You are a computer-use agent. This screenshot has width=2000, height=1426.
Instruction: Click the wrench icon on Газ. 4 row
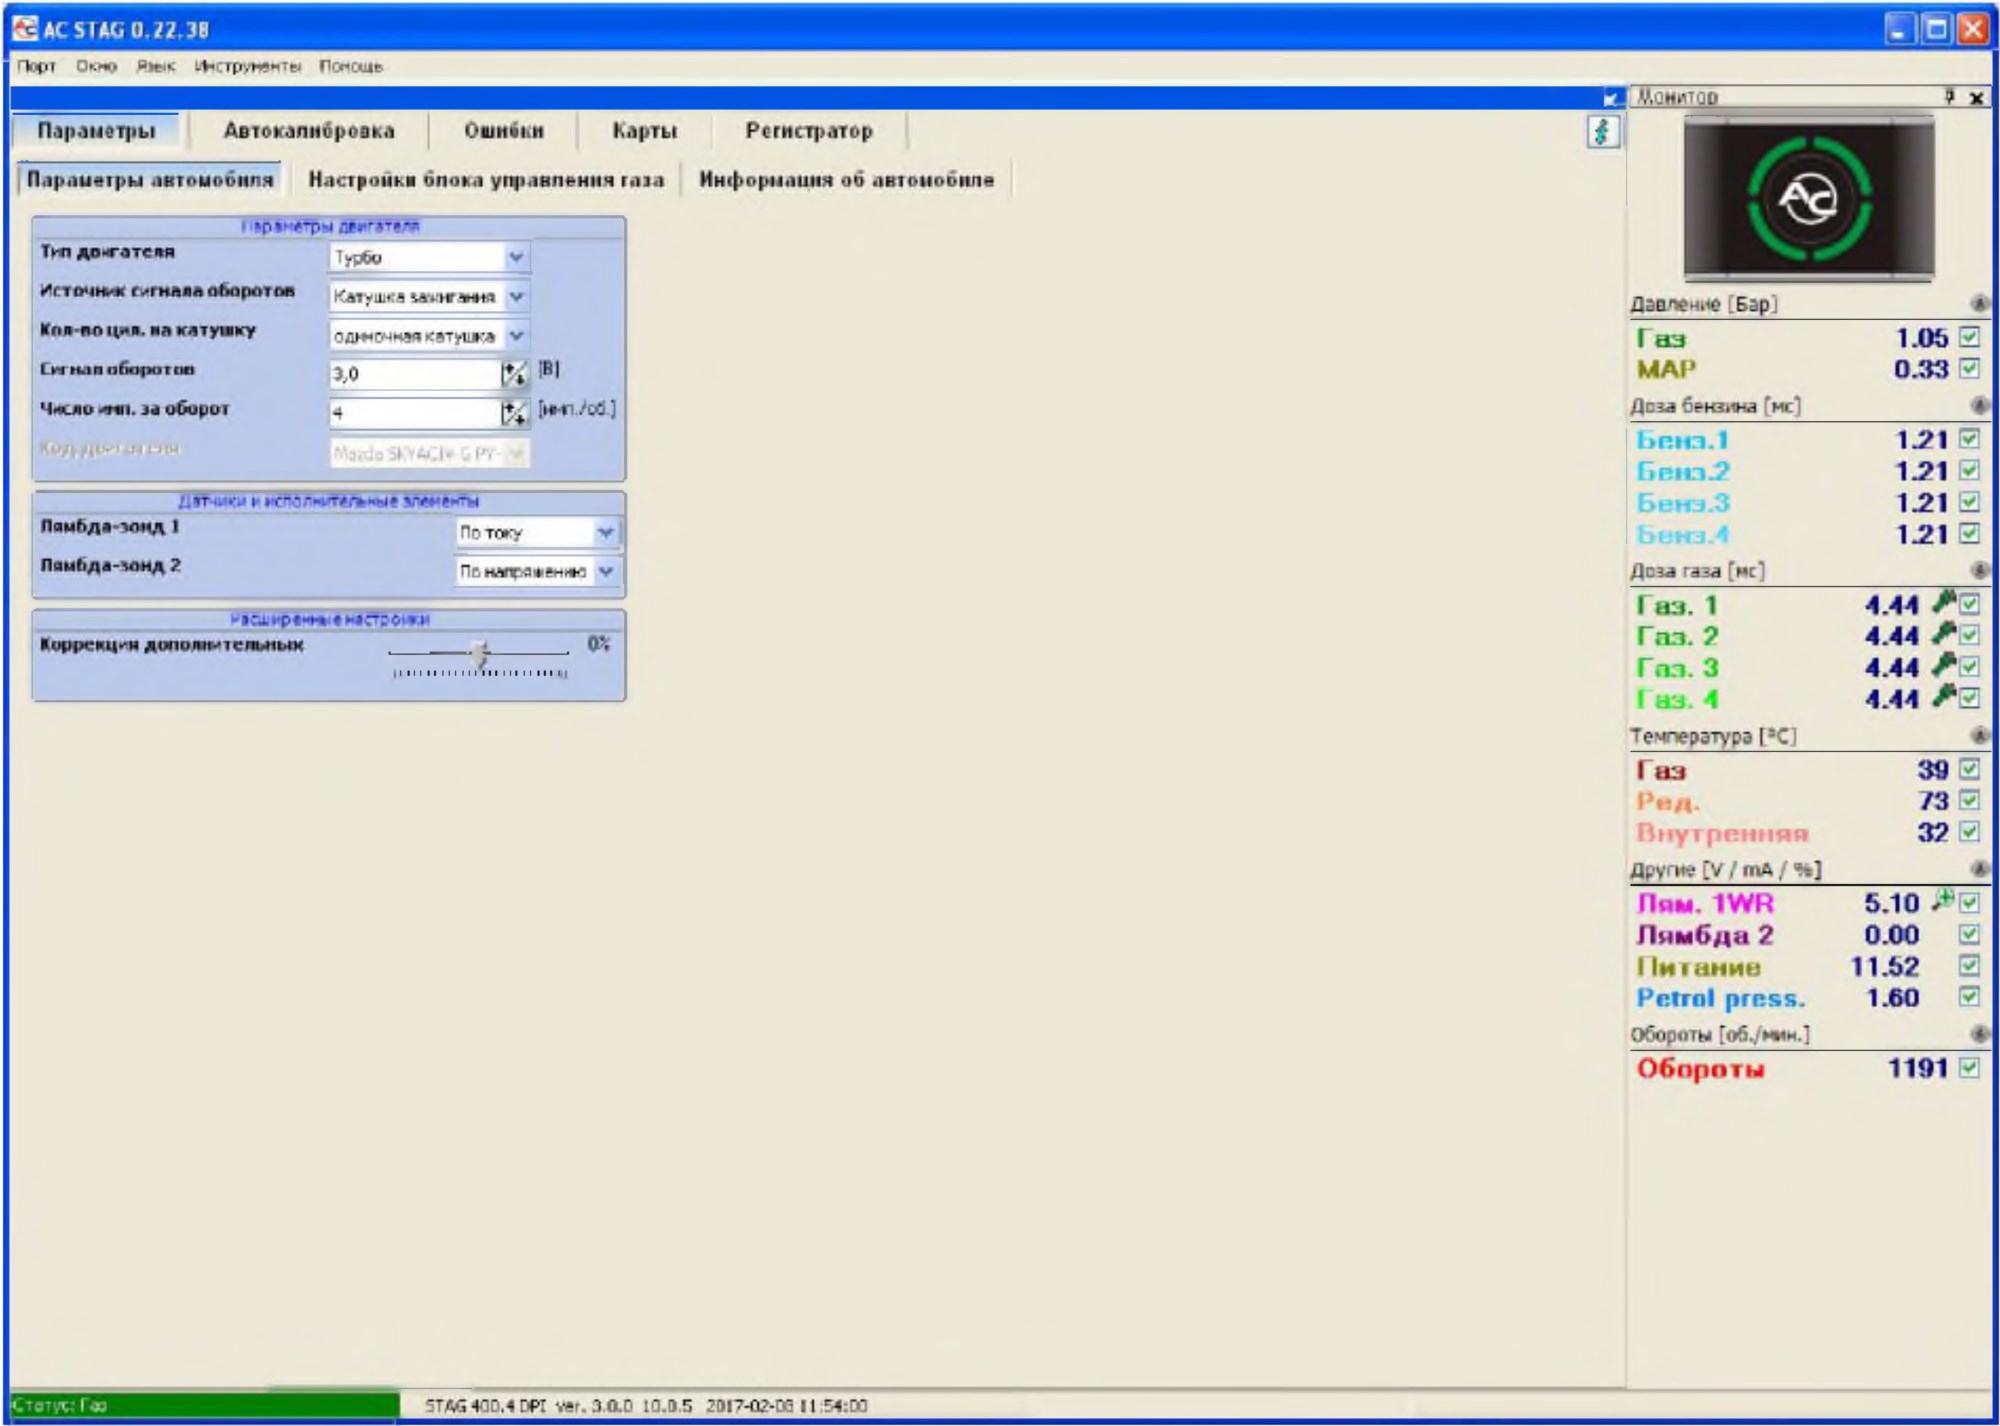(1943, 696)
